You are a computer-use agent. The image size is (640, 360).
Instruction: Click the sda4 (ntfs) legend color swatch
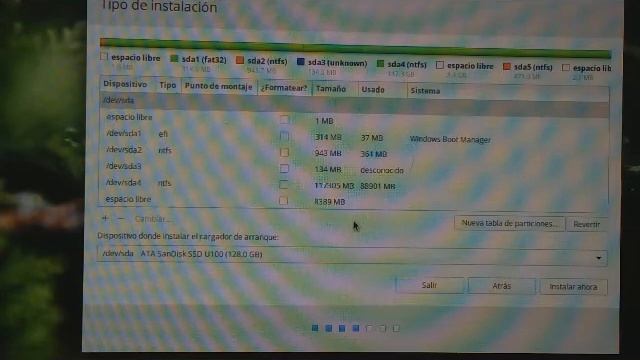coord(380,63)
